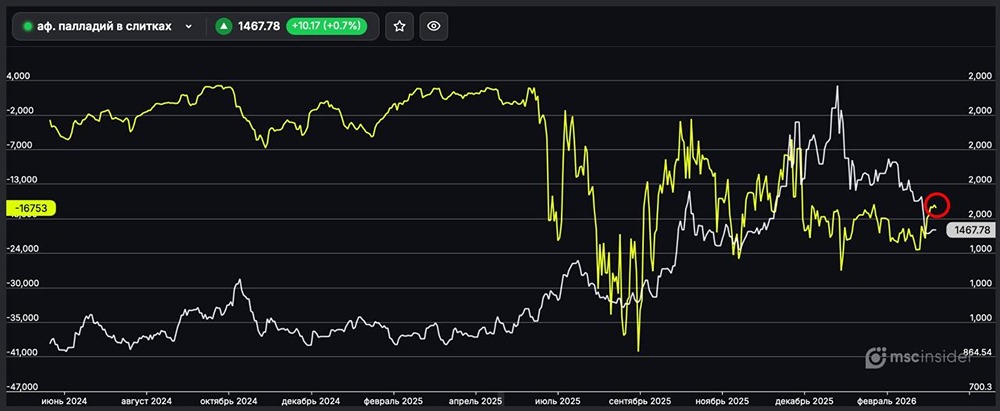Click the октябрь 2024 date label
1000x411 pixels.
(229, 401)
